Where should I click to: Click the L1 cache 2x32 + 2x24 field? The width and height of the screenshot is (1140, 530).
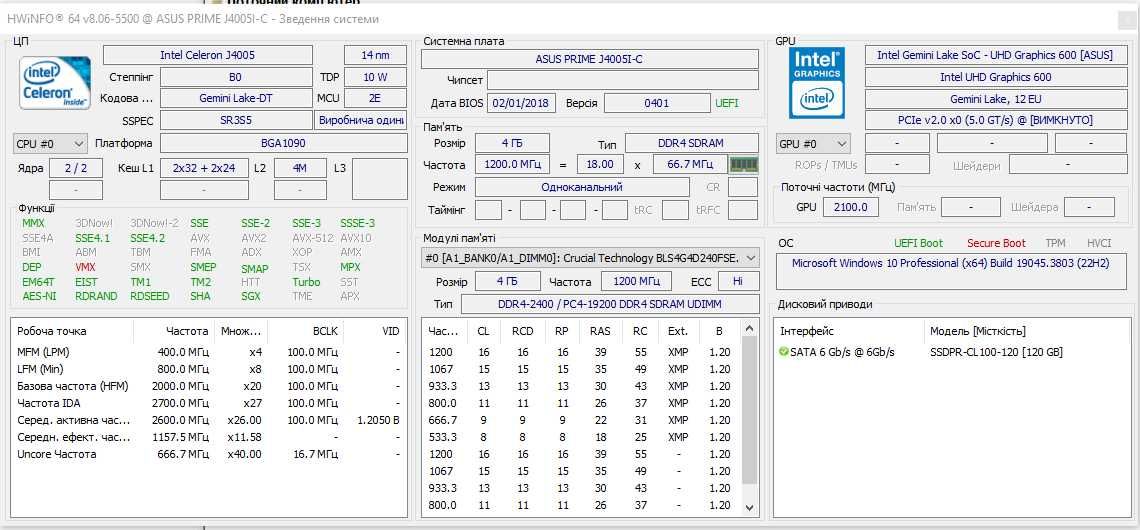point(204,168)
